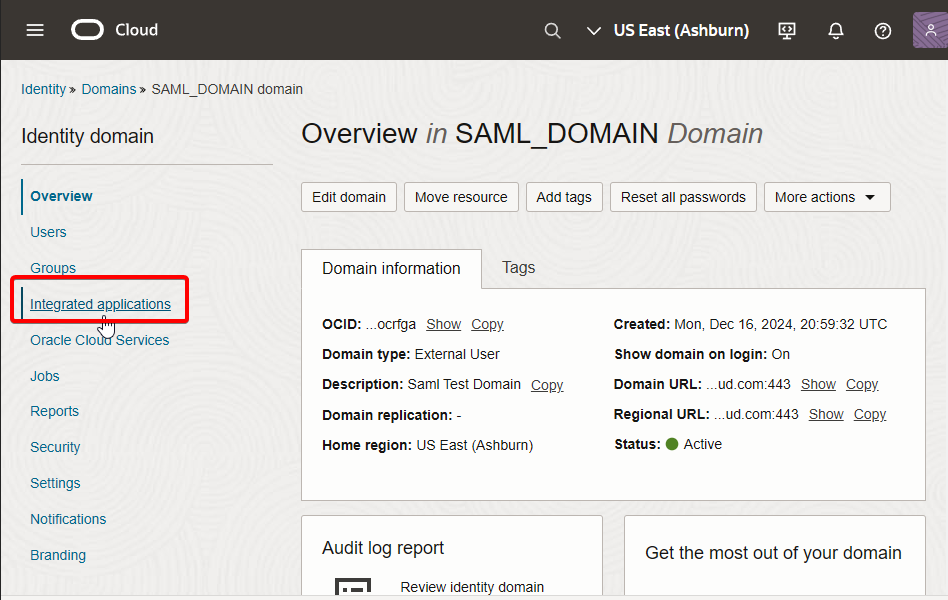Viewport: 948px width, 600px height.
Task: Show the full OCID
Action: click(x=444, y=324)
